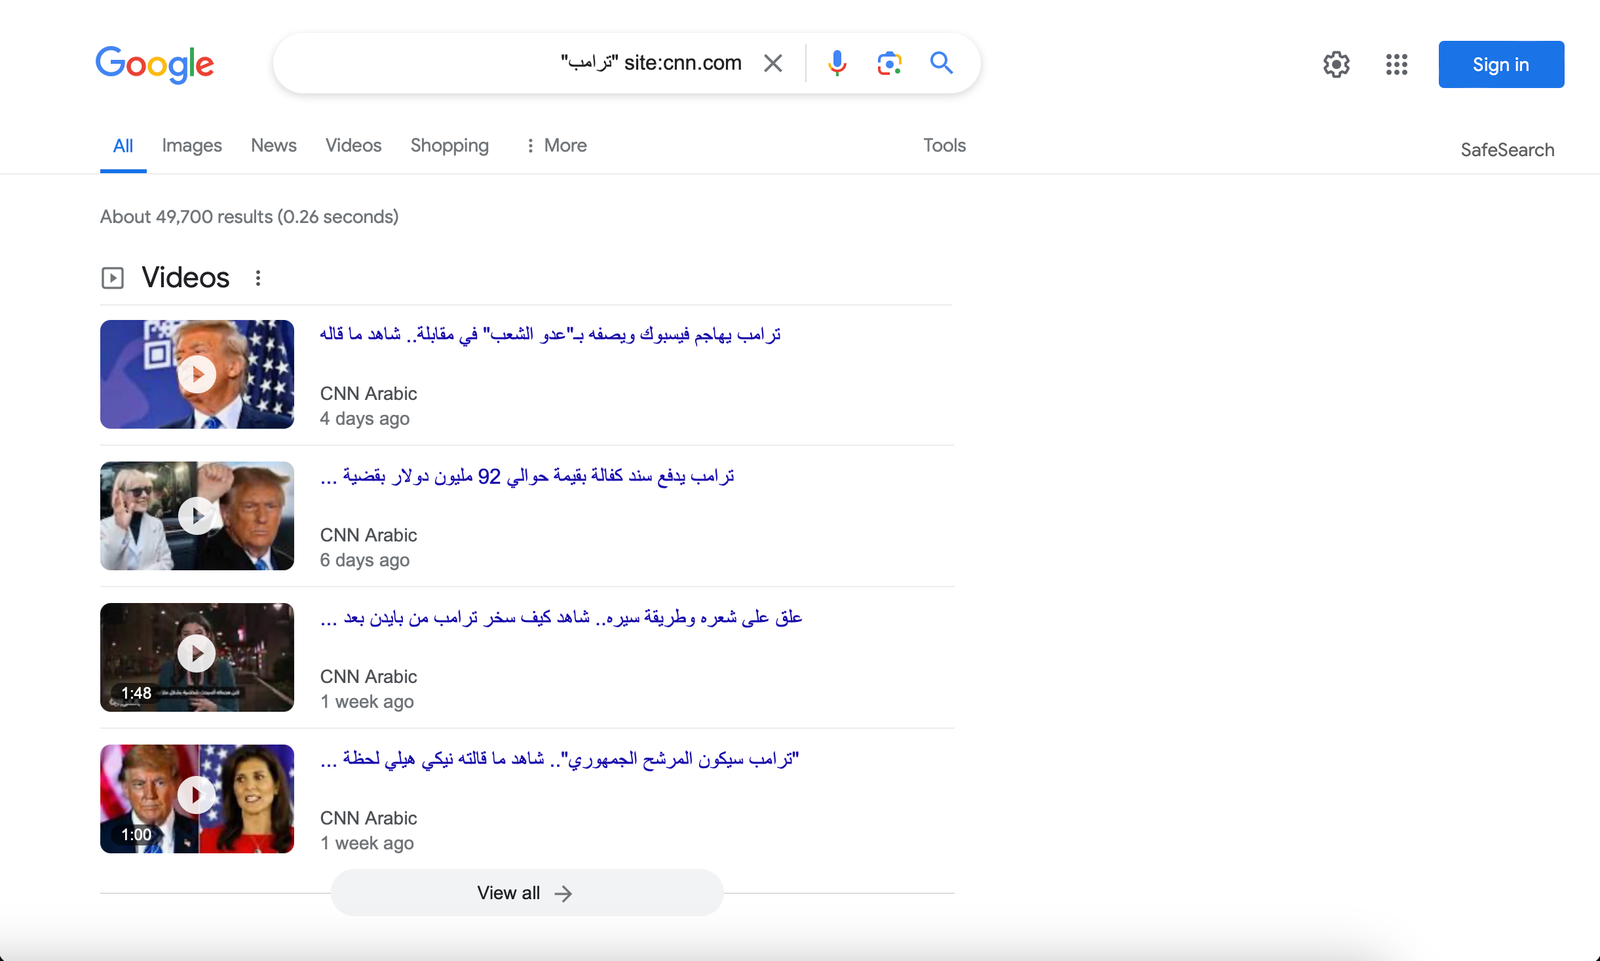Open the SafeSearch settings
The height and width of the screenshot is (961, 1600).
[x=1507, y=150]
